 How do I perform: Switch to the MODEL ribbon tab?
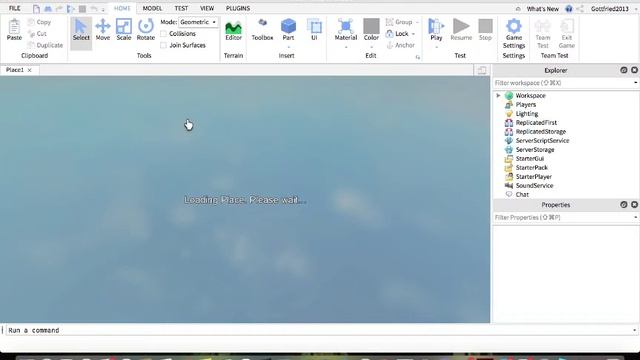[152, 8]
